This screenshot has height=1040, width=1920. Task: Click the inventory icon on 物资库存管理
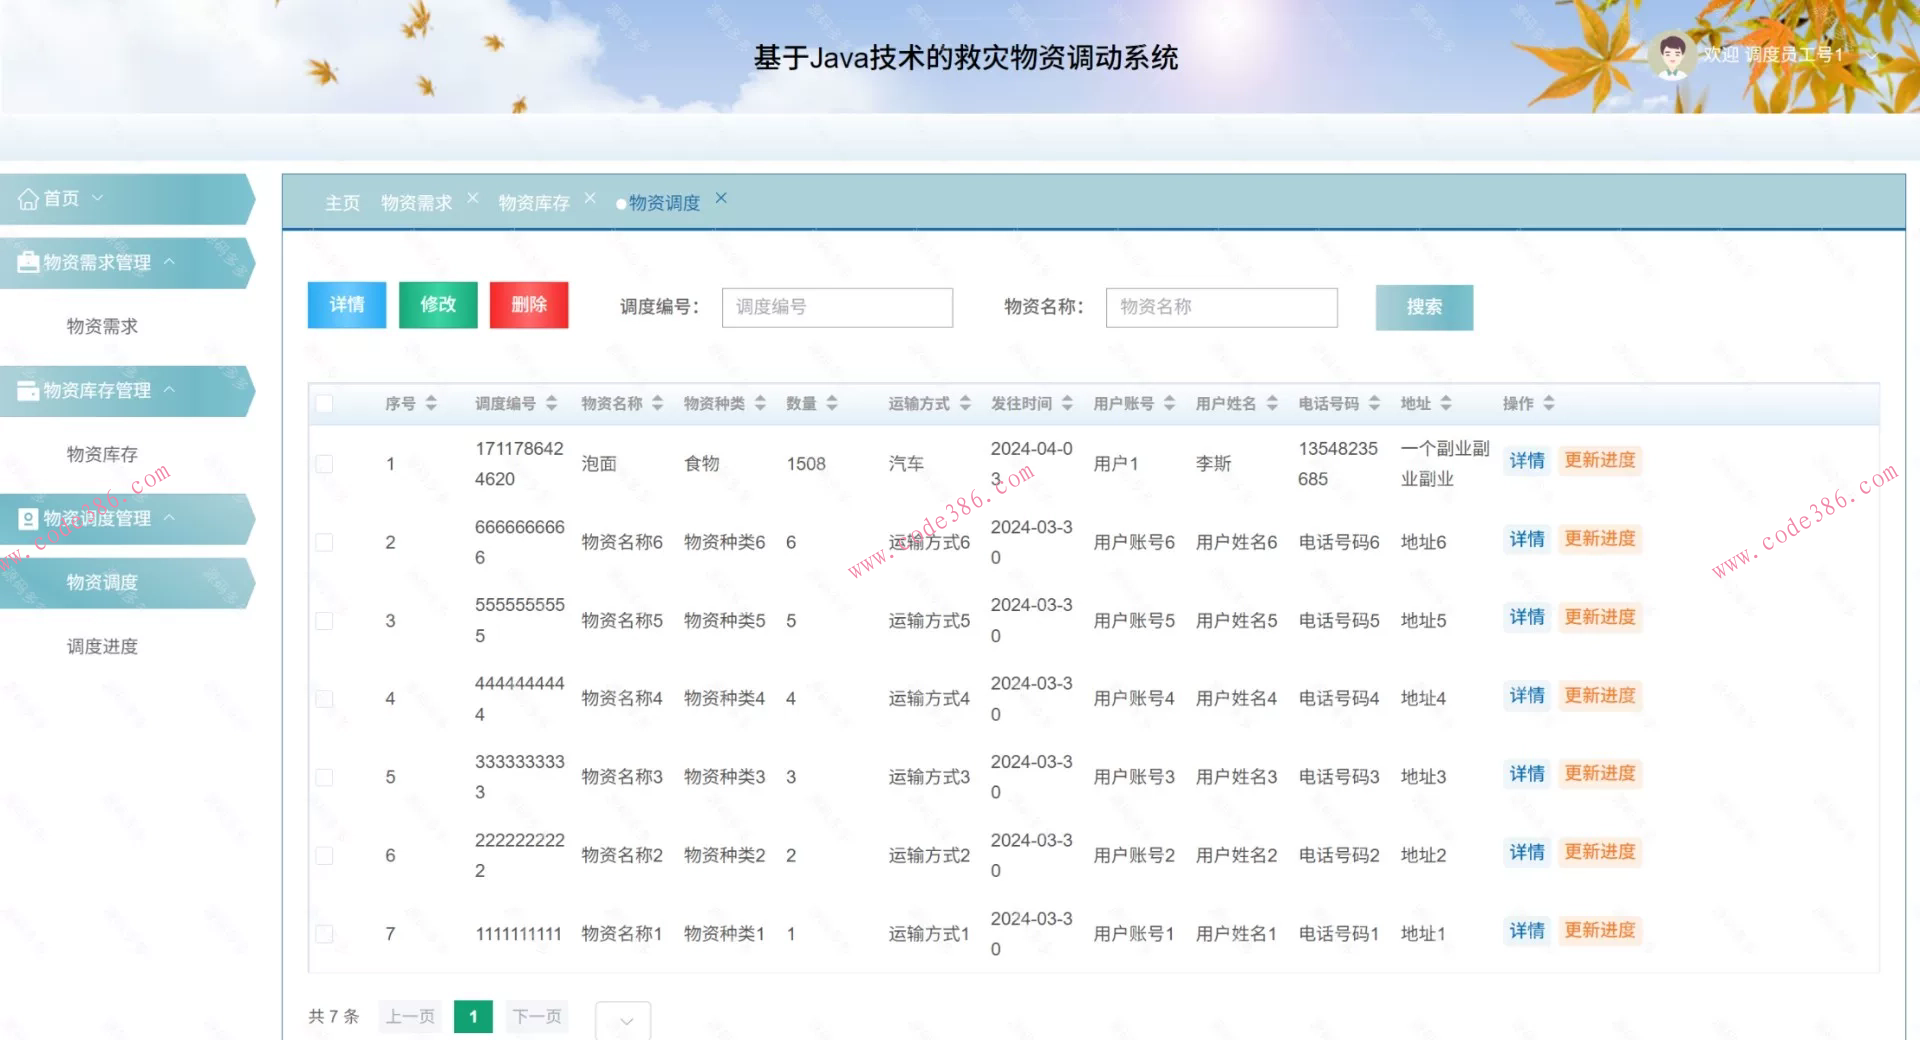pyautogui.click(x=26, y=390)
